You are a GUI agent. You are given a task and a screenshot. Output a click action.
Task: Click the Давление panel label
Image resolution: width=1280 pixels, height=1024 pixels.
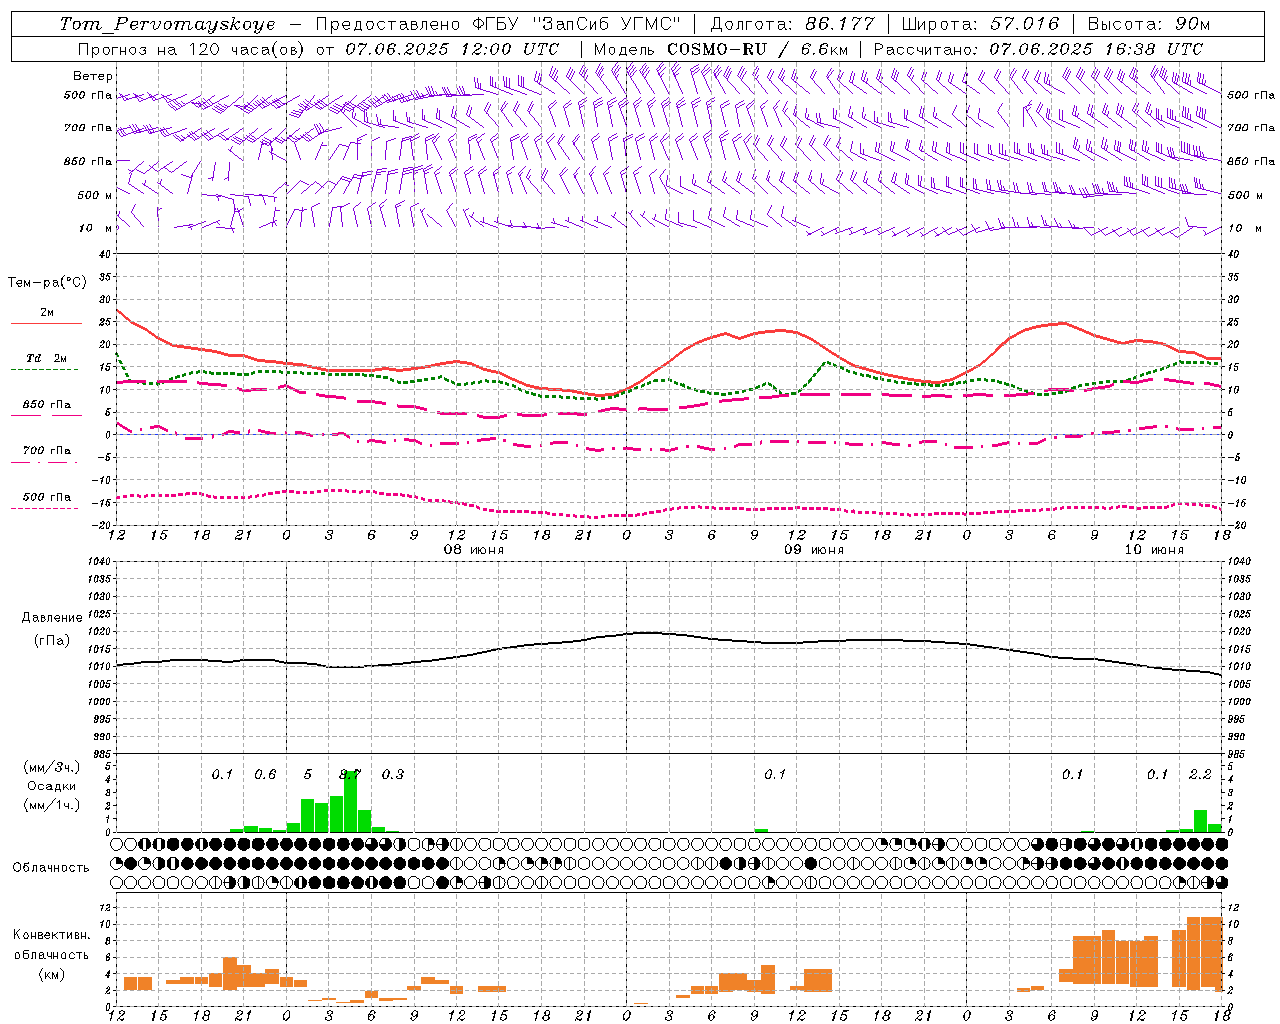pyautogui.click(x=51, y=618)
